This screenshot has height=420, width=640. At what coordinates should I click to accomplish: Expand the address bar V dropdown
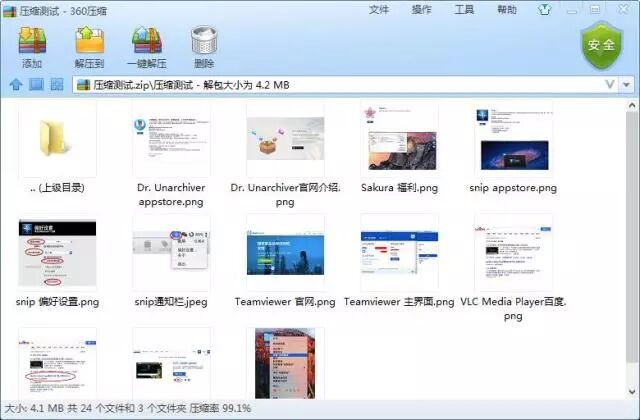609,84
